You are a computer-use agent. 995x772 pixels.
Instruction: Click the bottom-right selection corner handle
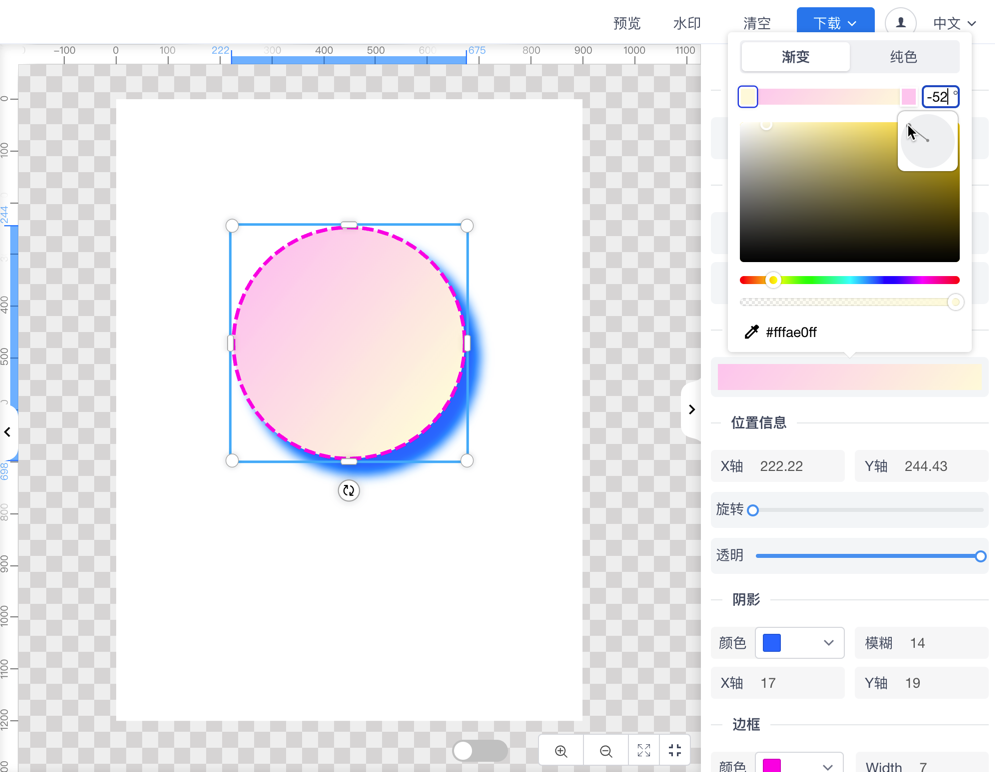tap(466, 461)
